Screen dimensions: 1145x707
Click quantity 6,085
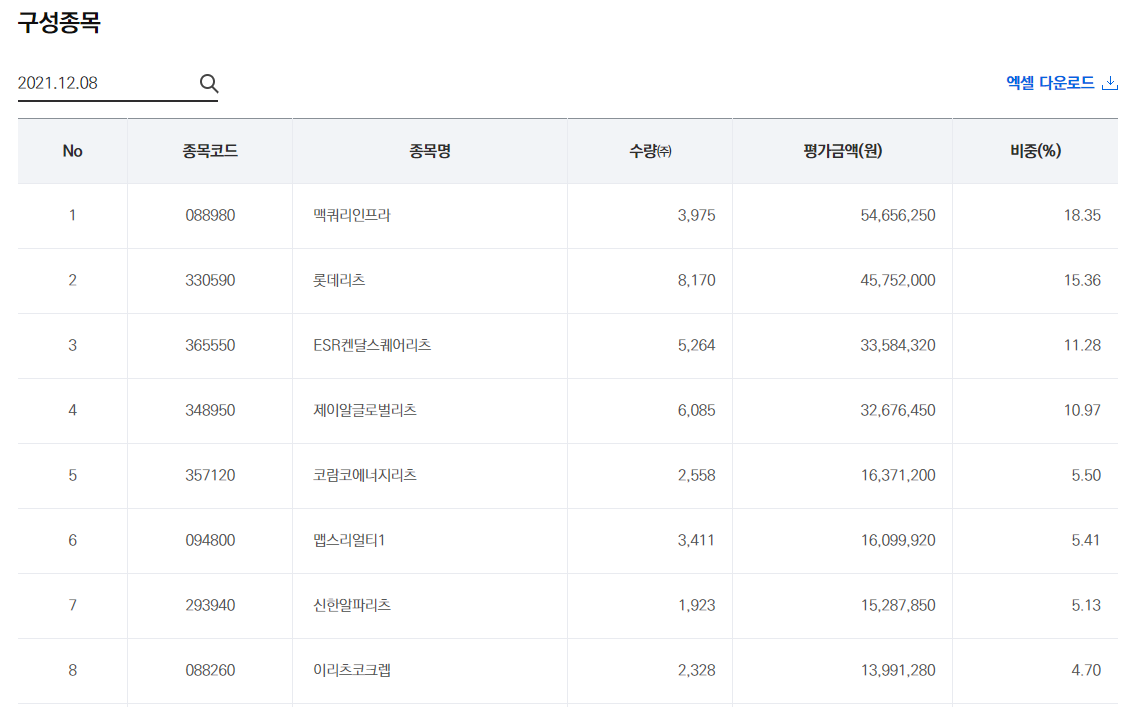pos(697,410)
